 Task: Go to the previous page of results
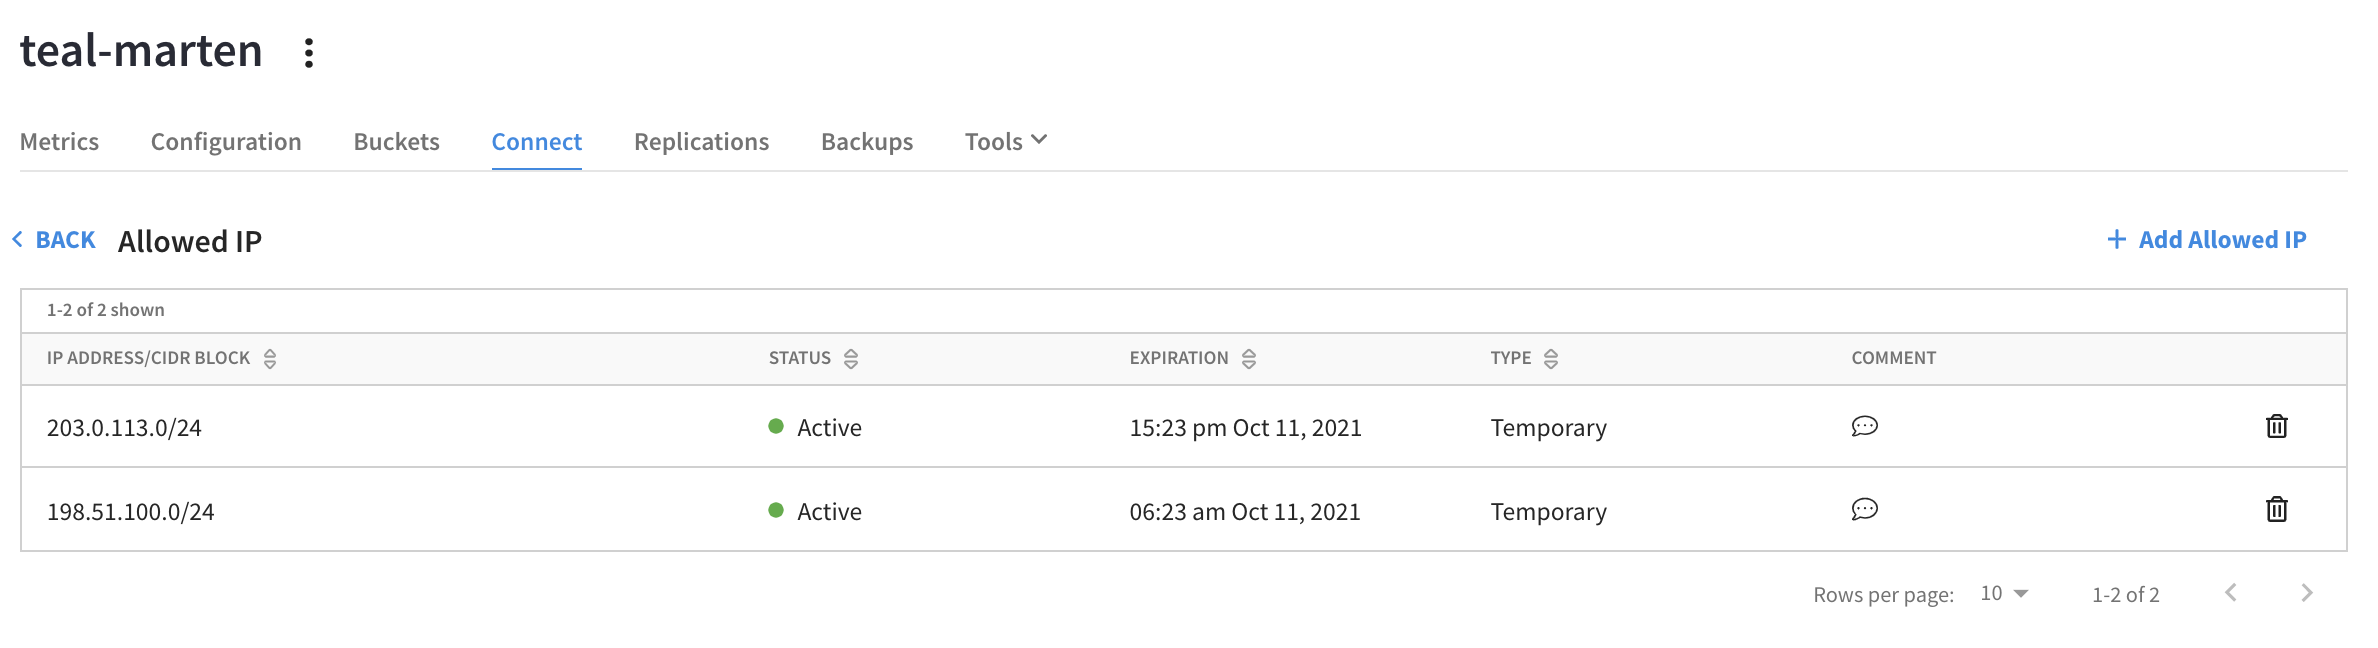tap(2230, 592)
